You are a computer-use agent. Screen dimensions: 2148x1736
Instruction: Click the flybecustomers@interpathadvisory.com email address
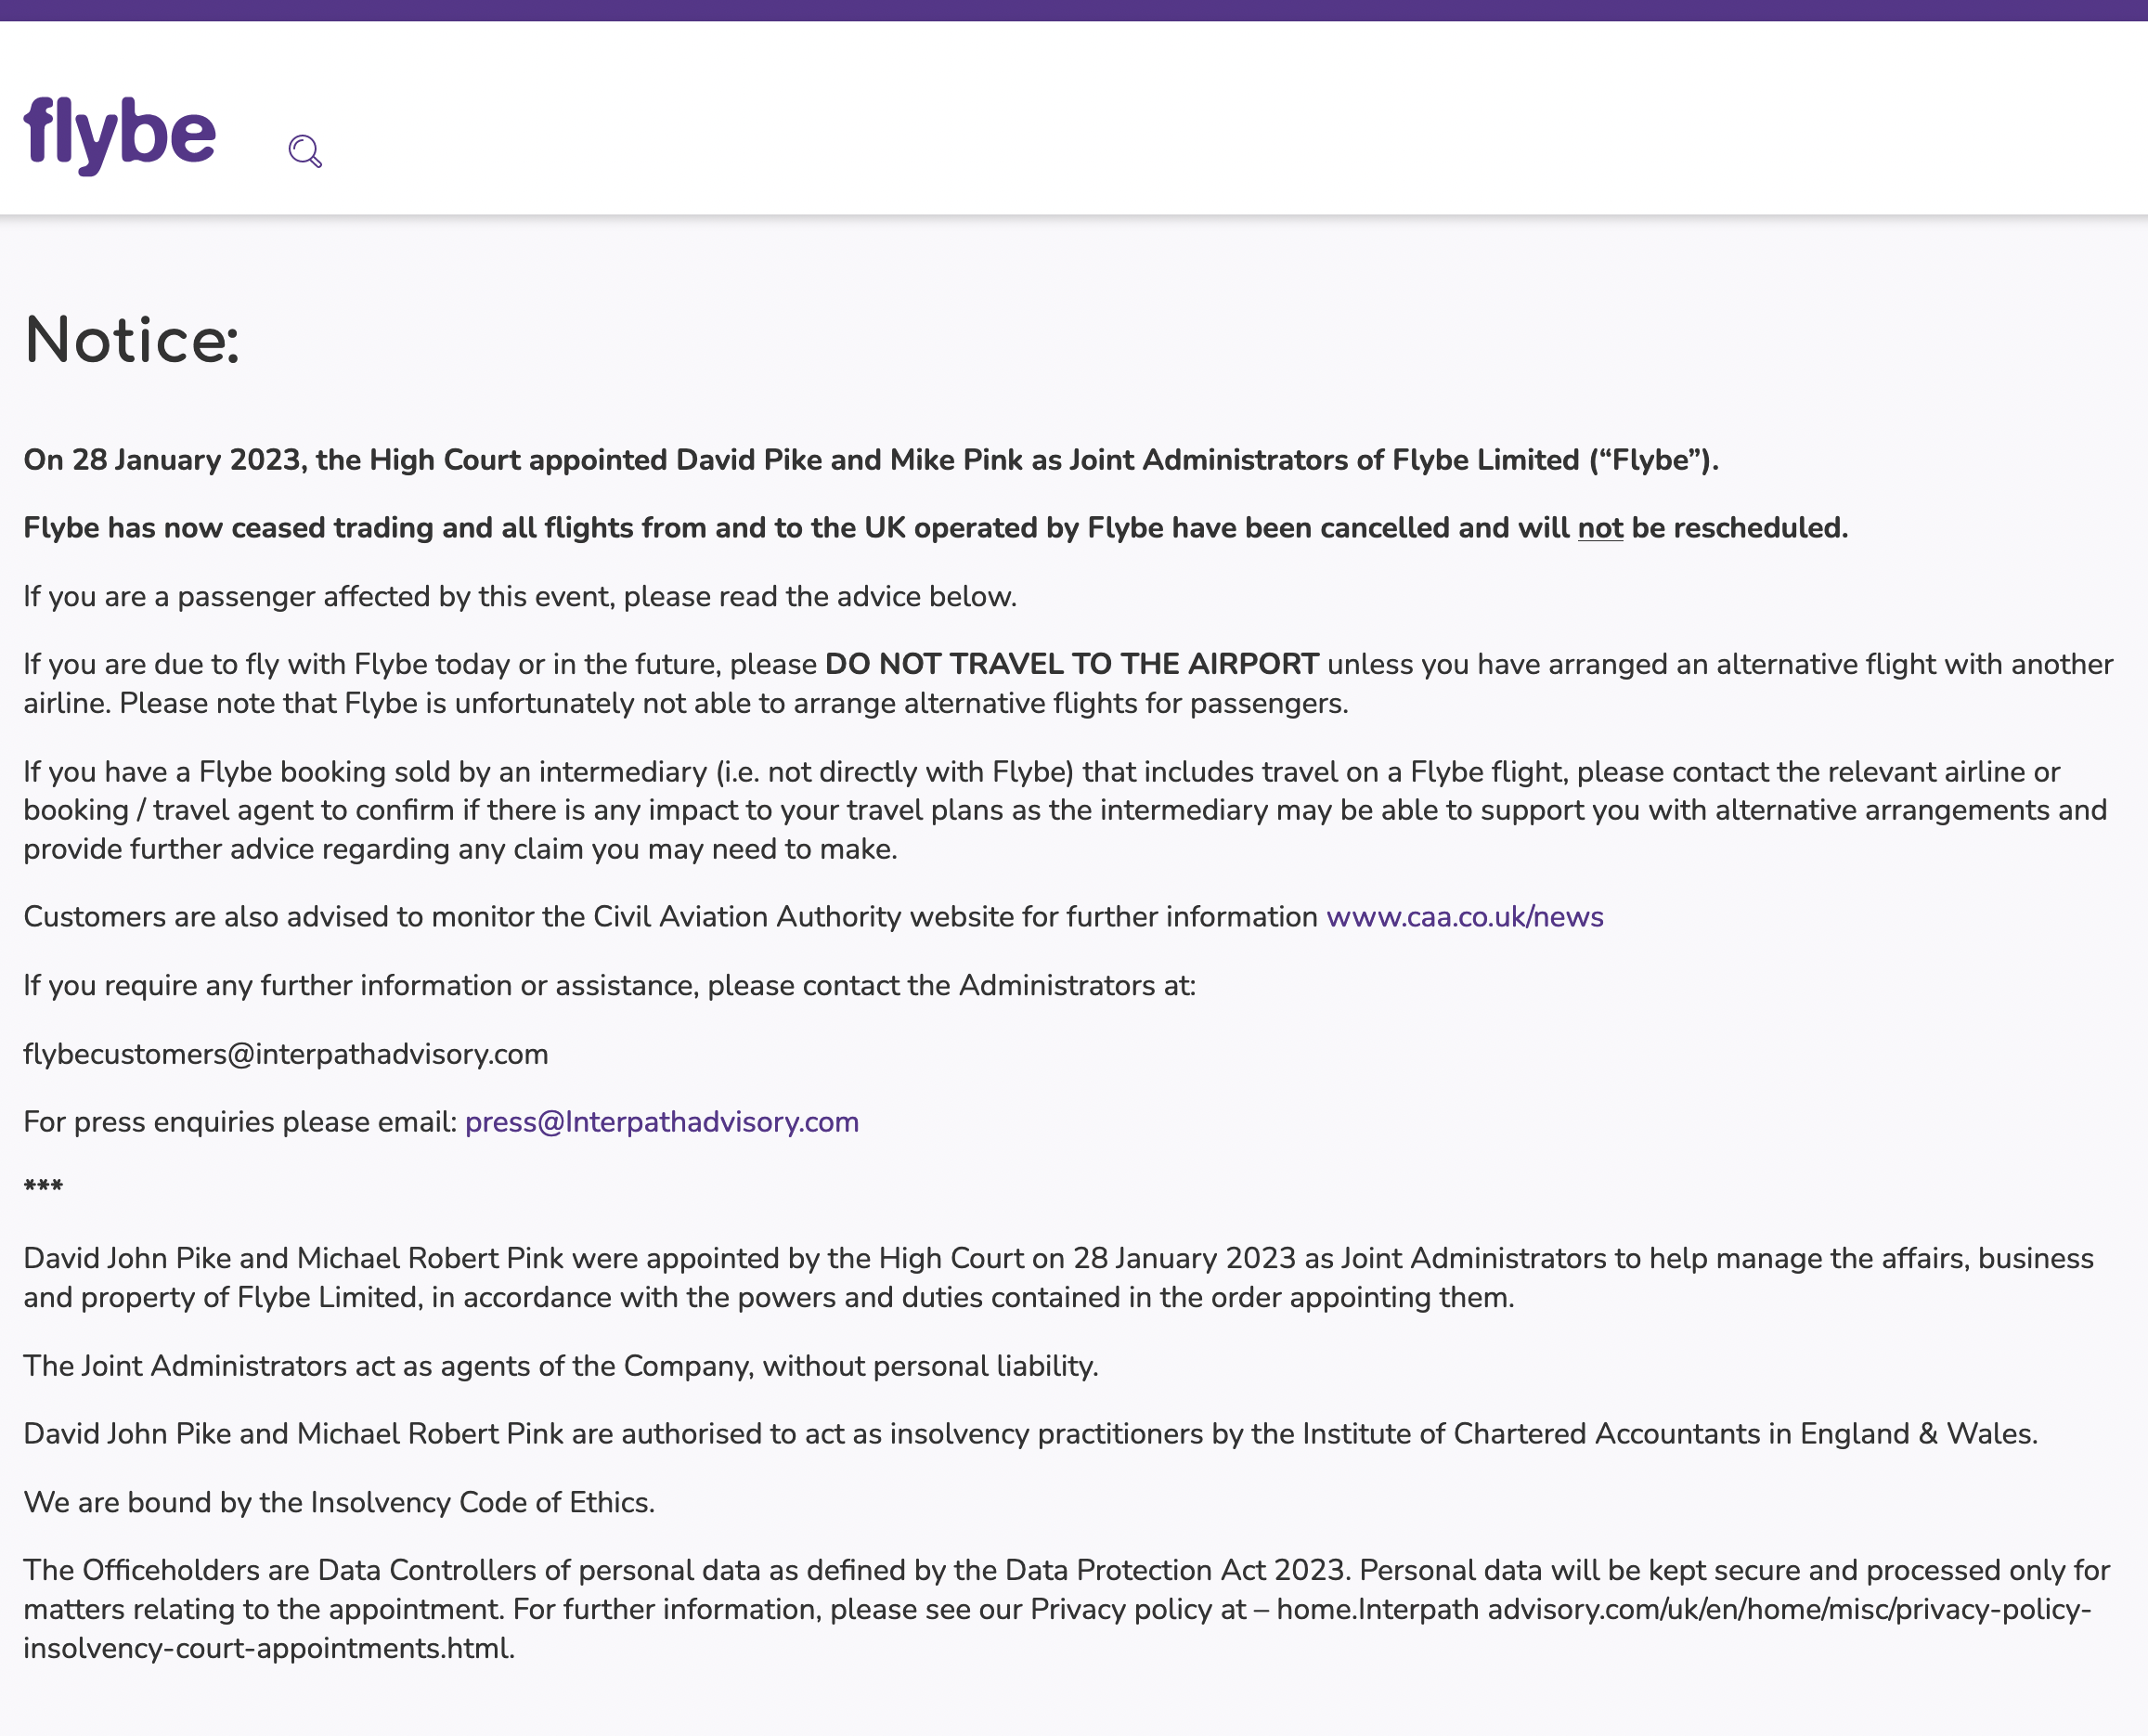[x=286, y=1054]
